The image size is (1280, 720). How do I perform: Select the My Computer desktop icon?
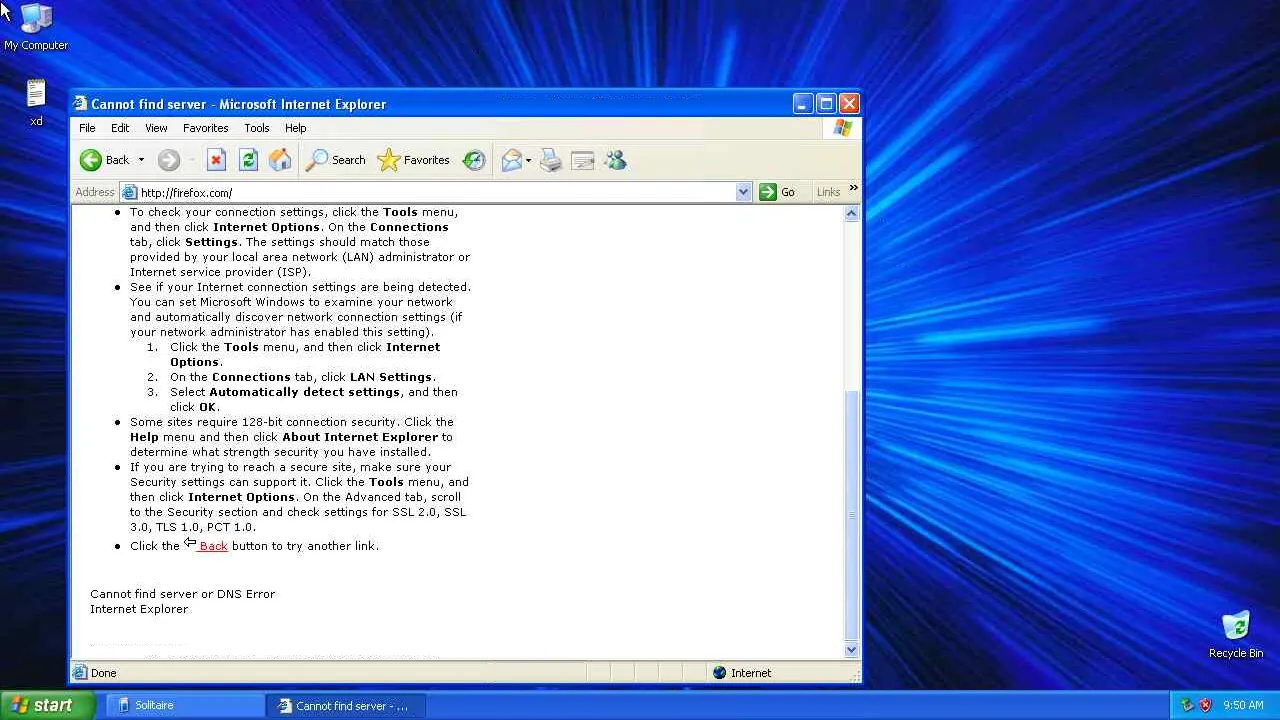coord(36,27)
